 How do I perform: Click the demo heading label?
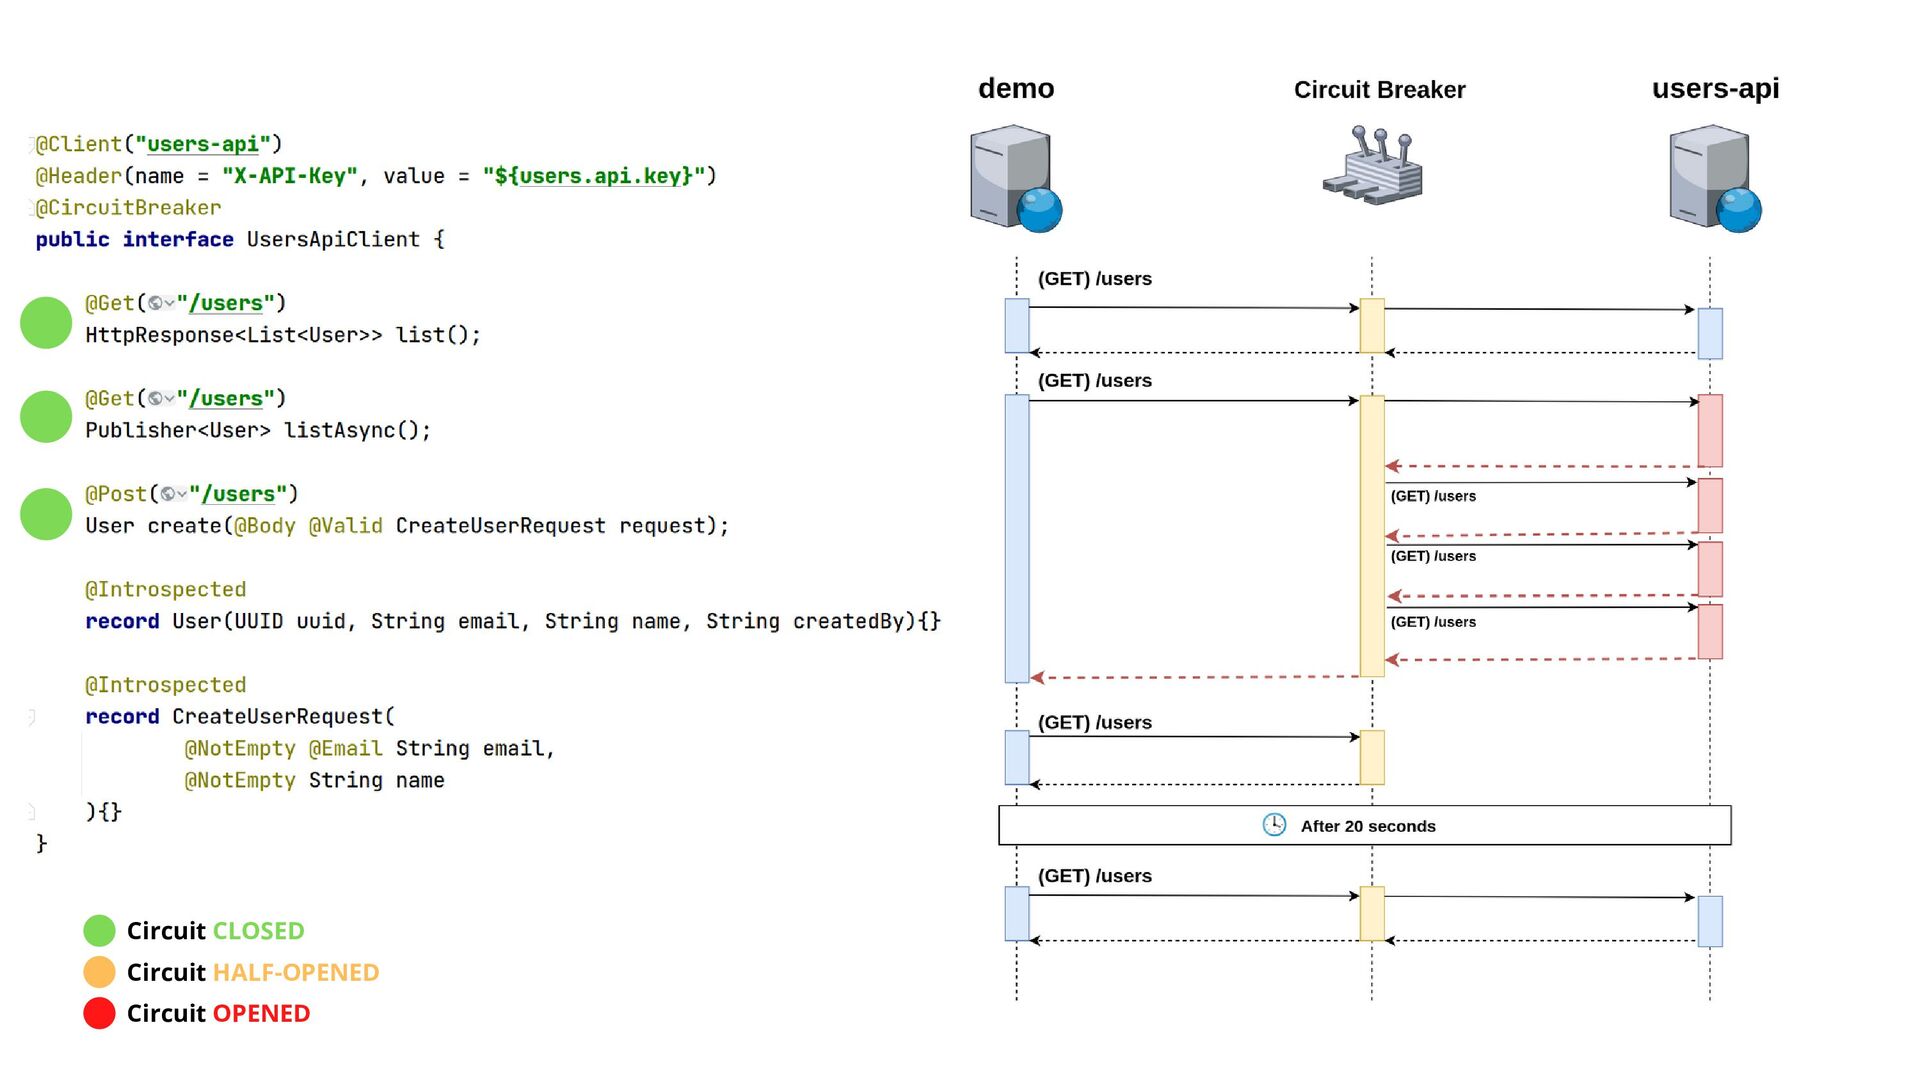click(1016, 88)
